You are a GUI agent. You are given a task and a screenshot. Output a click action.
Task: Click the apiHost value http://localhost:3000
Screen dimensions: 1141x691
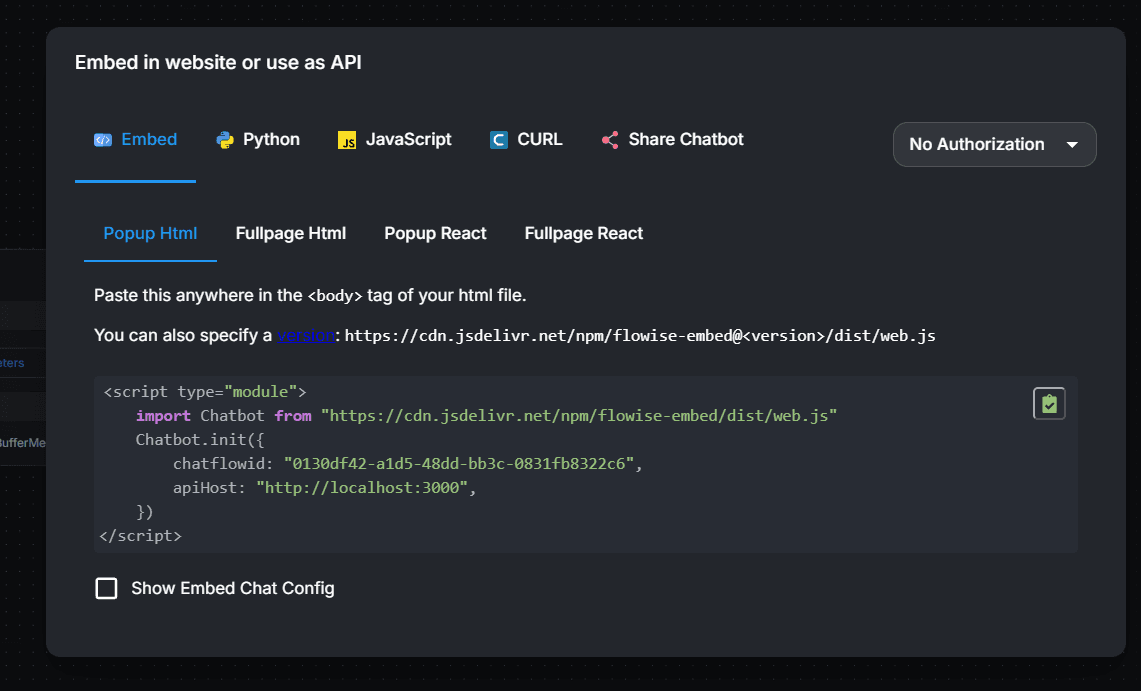362,487
